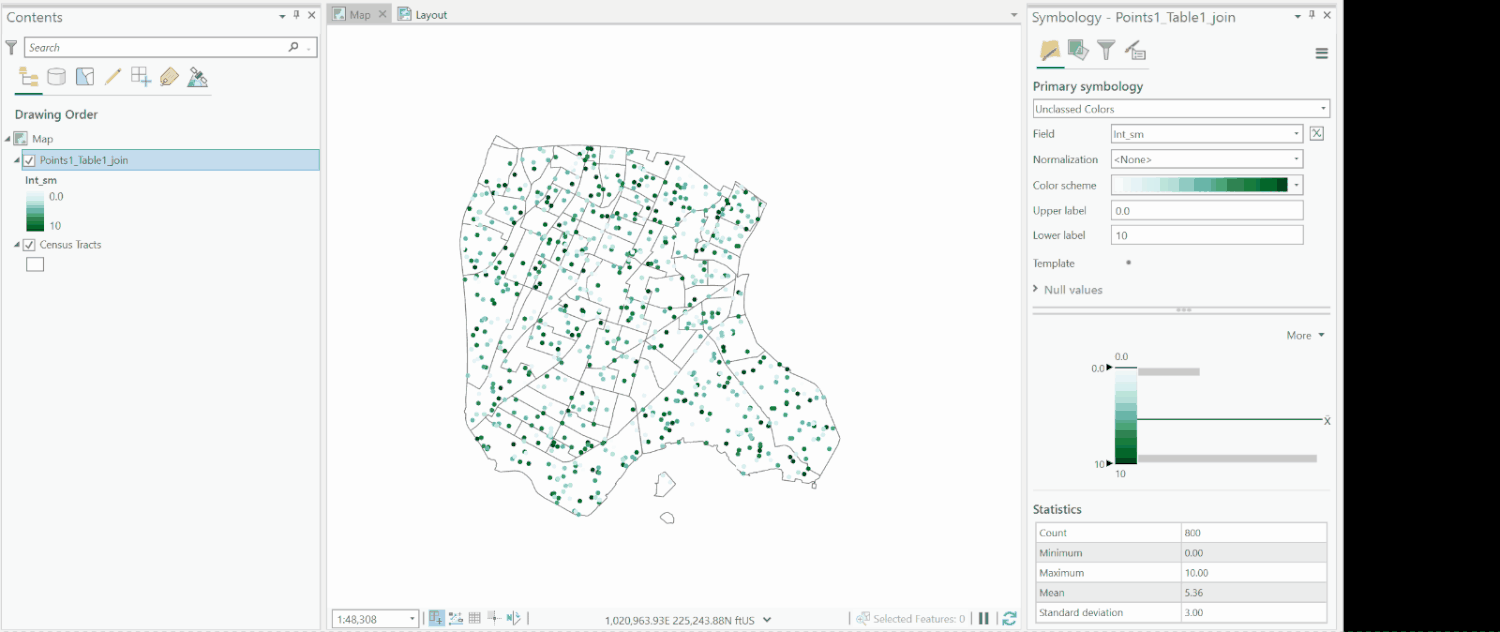The height and width of the screenshot is (632, 1500).
Task: Switch to List By Data Source view
Action: pyautogui.click(x=57, y=77)
